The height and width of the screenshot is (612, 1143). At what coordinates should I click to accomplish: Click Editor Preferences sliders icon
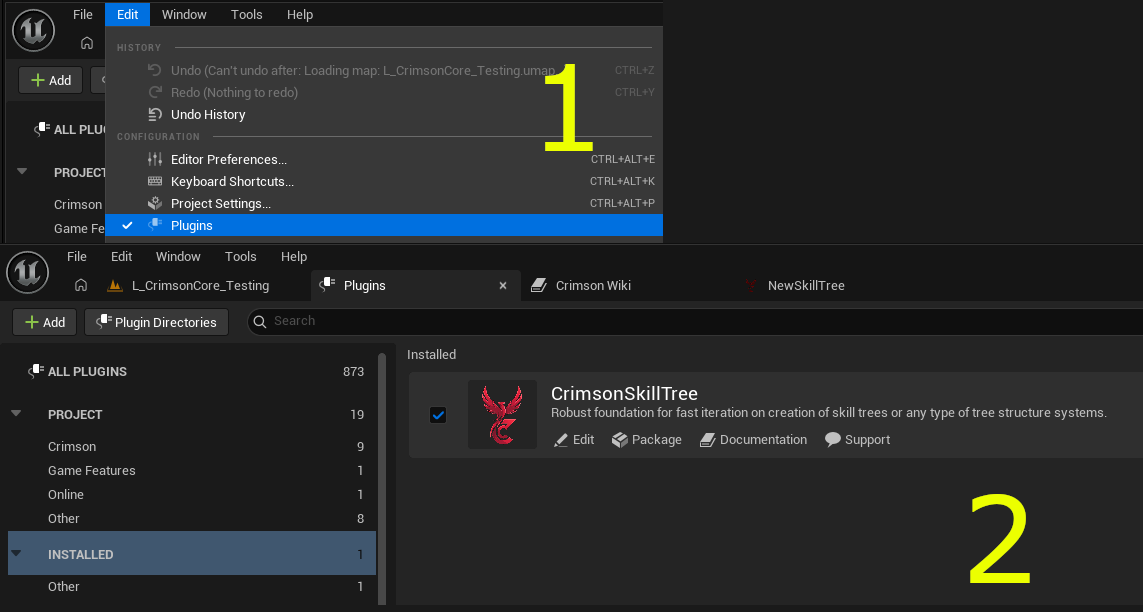tap(155, 159)
